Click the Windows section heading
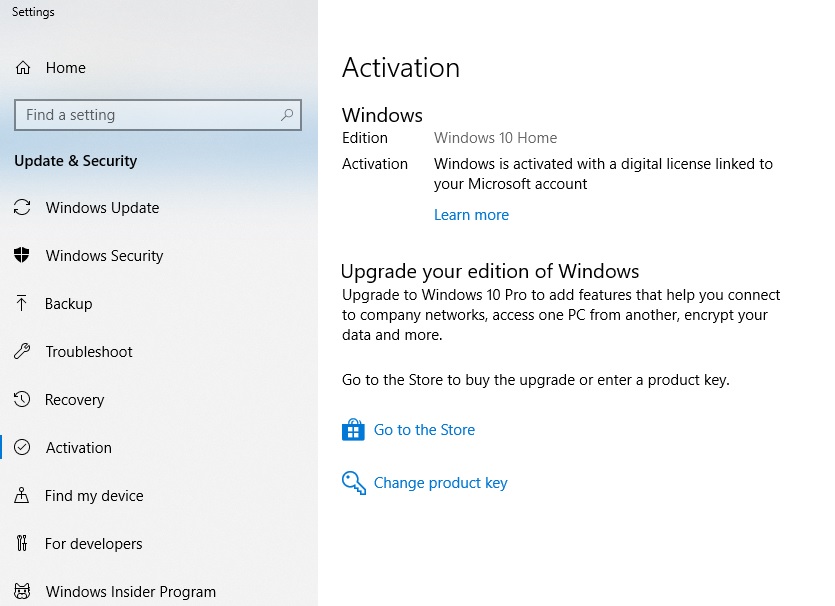Viewport: 835px width, 606px height. pyautogui.click(x=382, y=115)
